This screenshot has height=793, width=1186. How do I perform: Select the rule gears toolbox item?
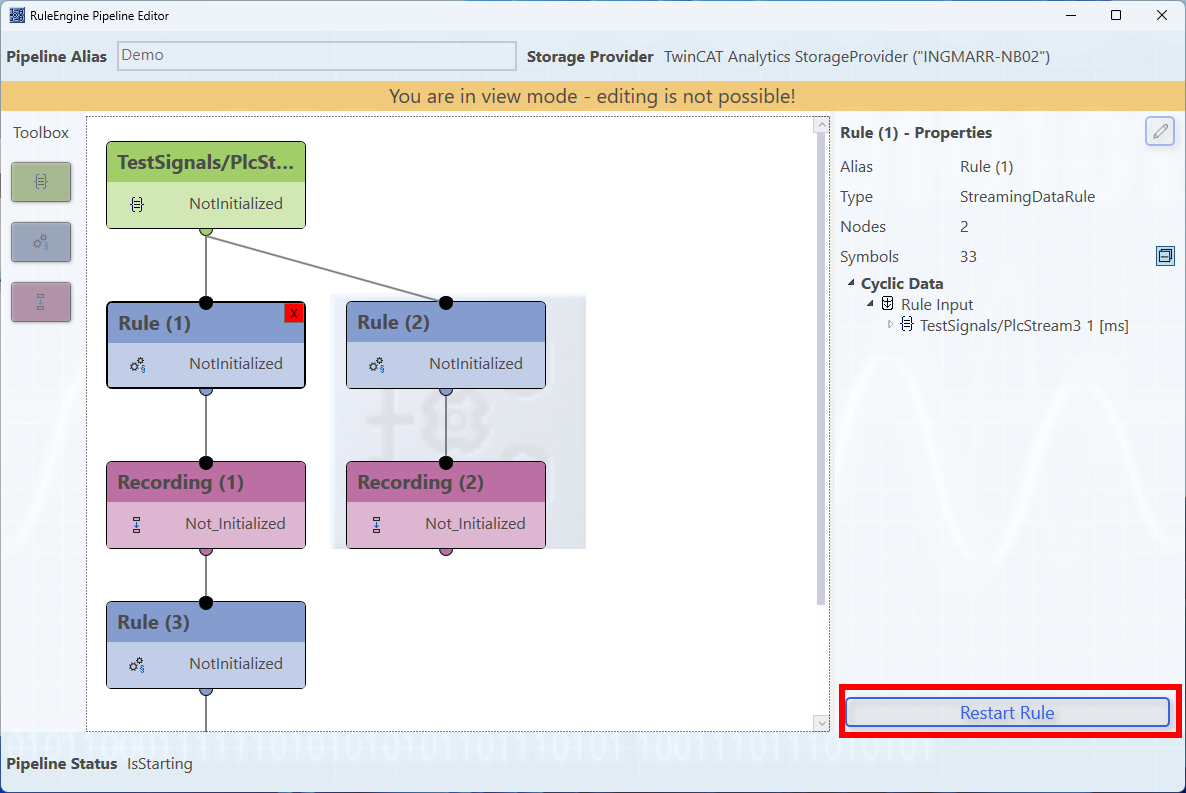[x=41, y=242]
